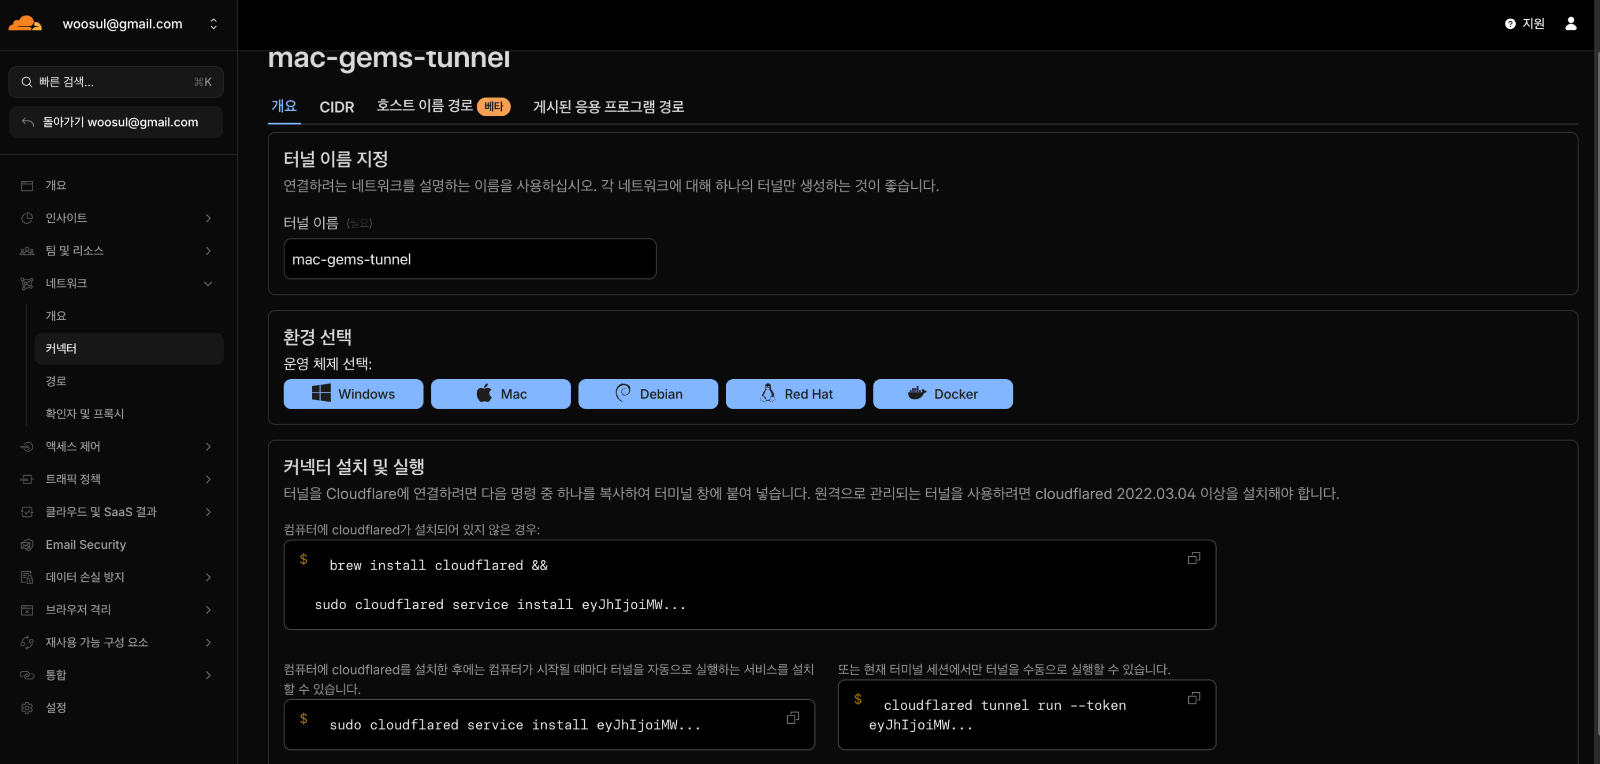Screen dimensions: 1600x764
Task: Expand the 액세스 제어 chevron
Action: pyautogui.click(x=208, y=447)
